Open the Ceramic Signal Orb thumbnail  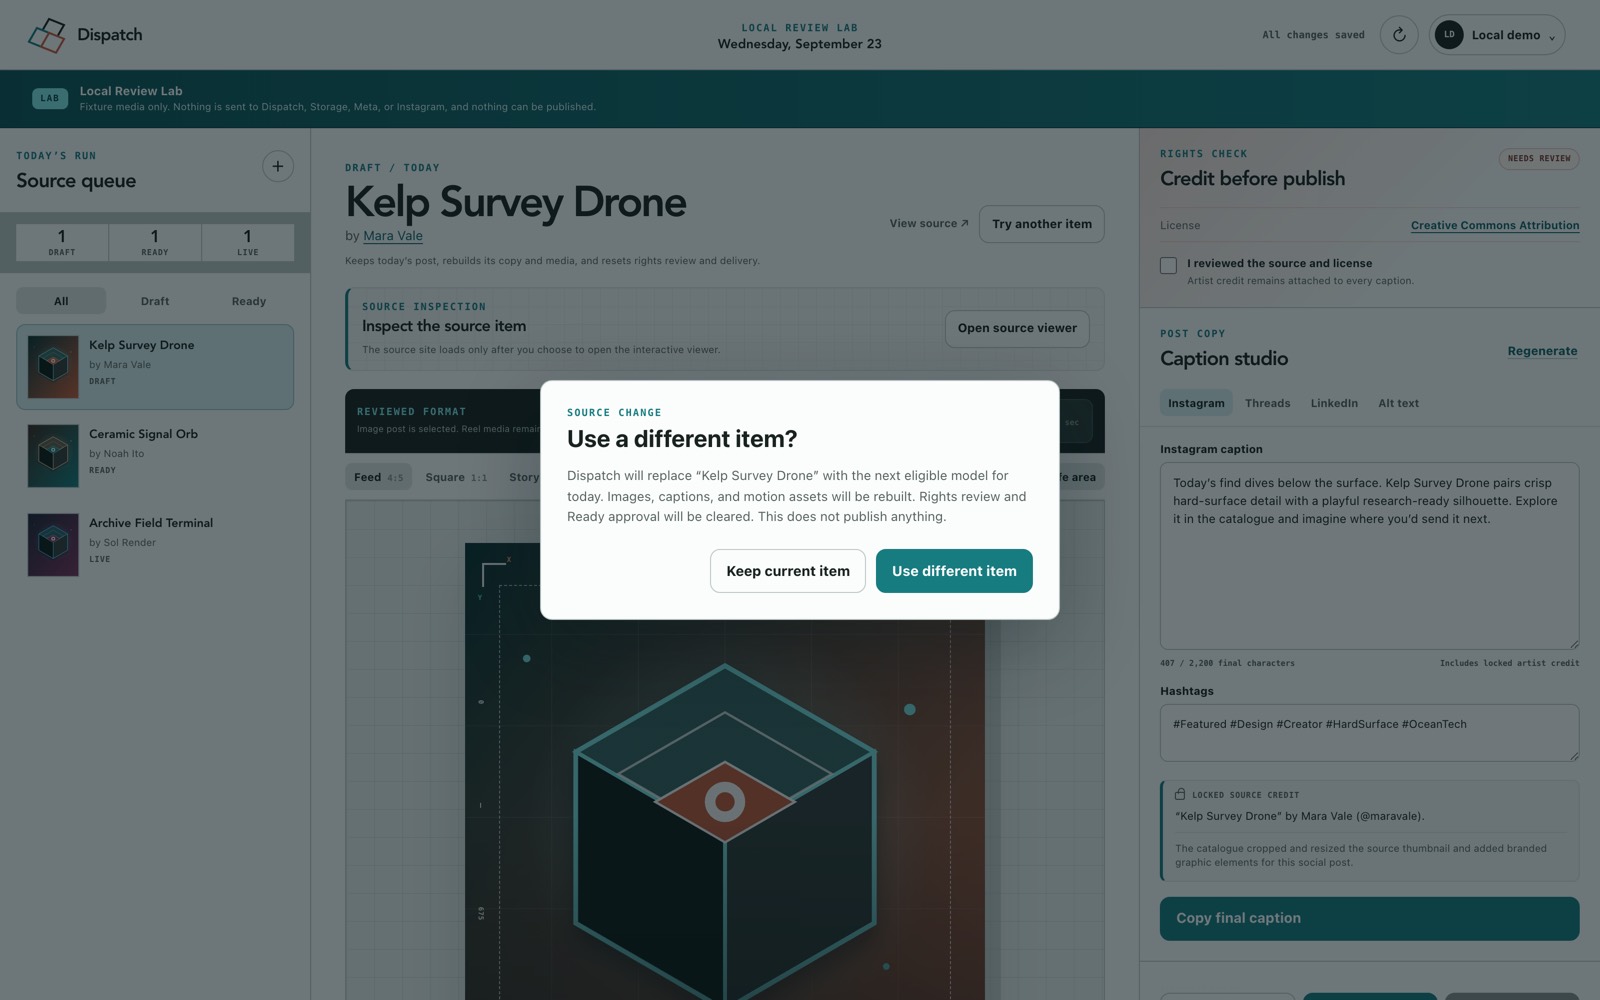click(x=53, y=455)
